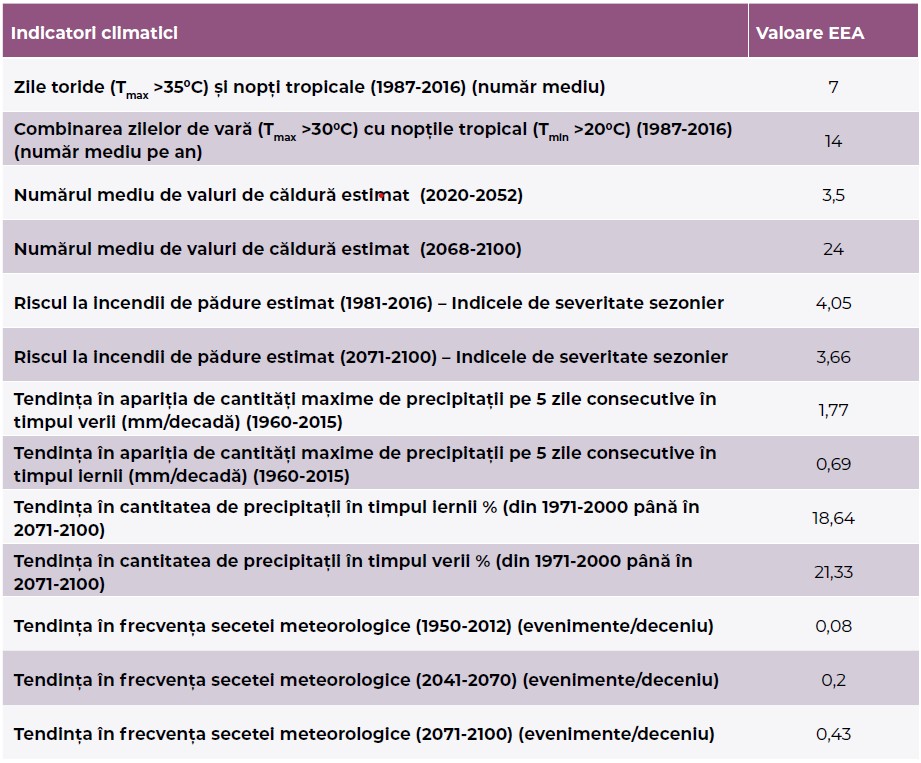
Task: Select precipitații 5 zile în timpul iernii row
Action: click(365, 465)
